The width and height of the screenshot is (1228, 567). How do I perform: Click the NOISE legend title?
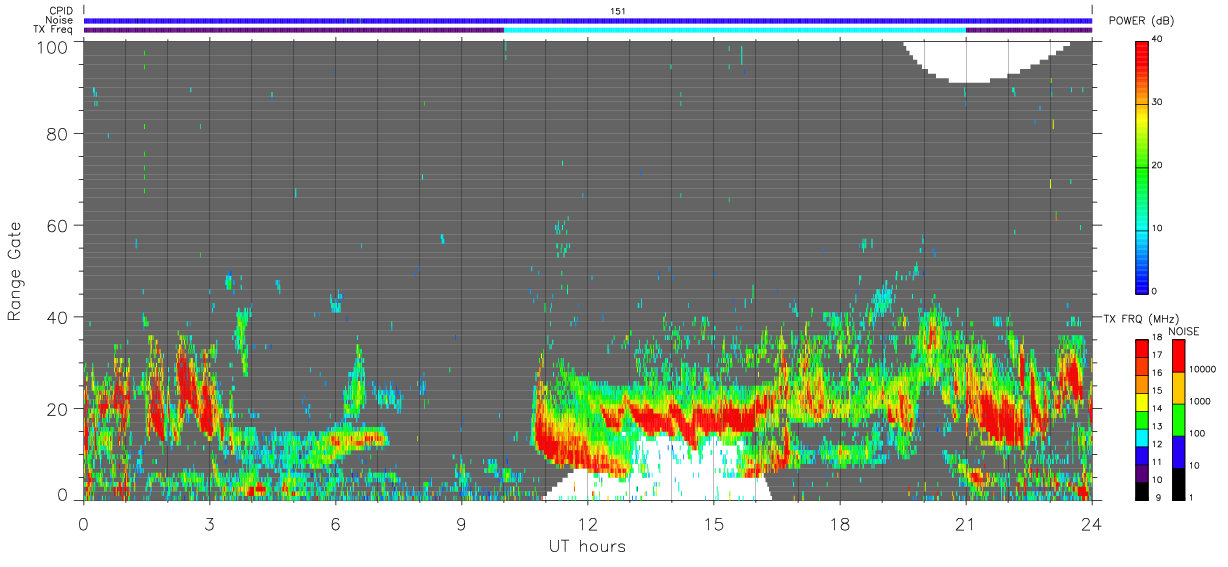coord(1184,331)
